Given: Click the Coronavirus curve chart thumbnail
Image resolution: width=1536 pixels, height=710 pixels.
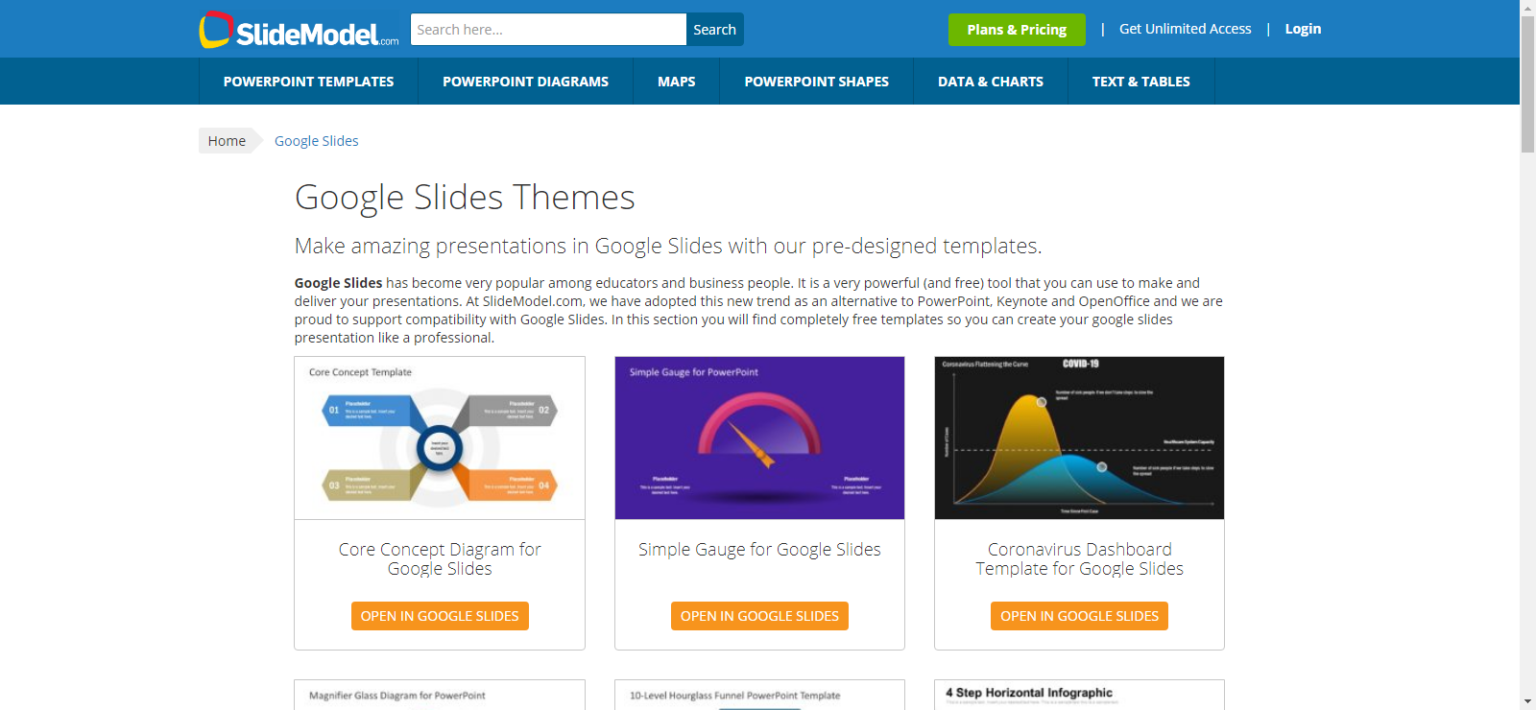Looking at the screenshot, I should point(1079,438).
